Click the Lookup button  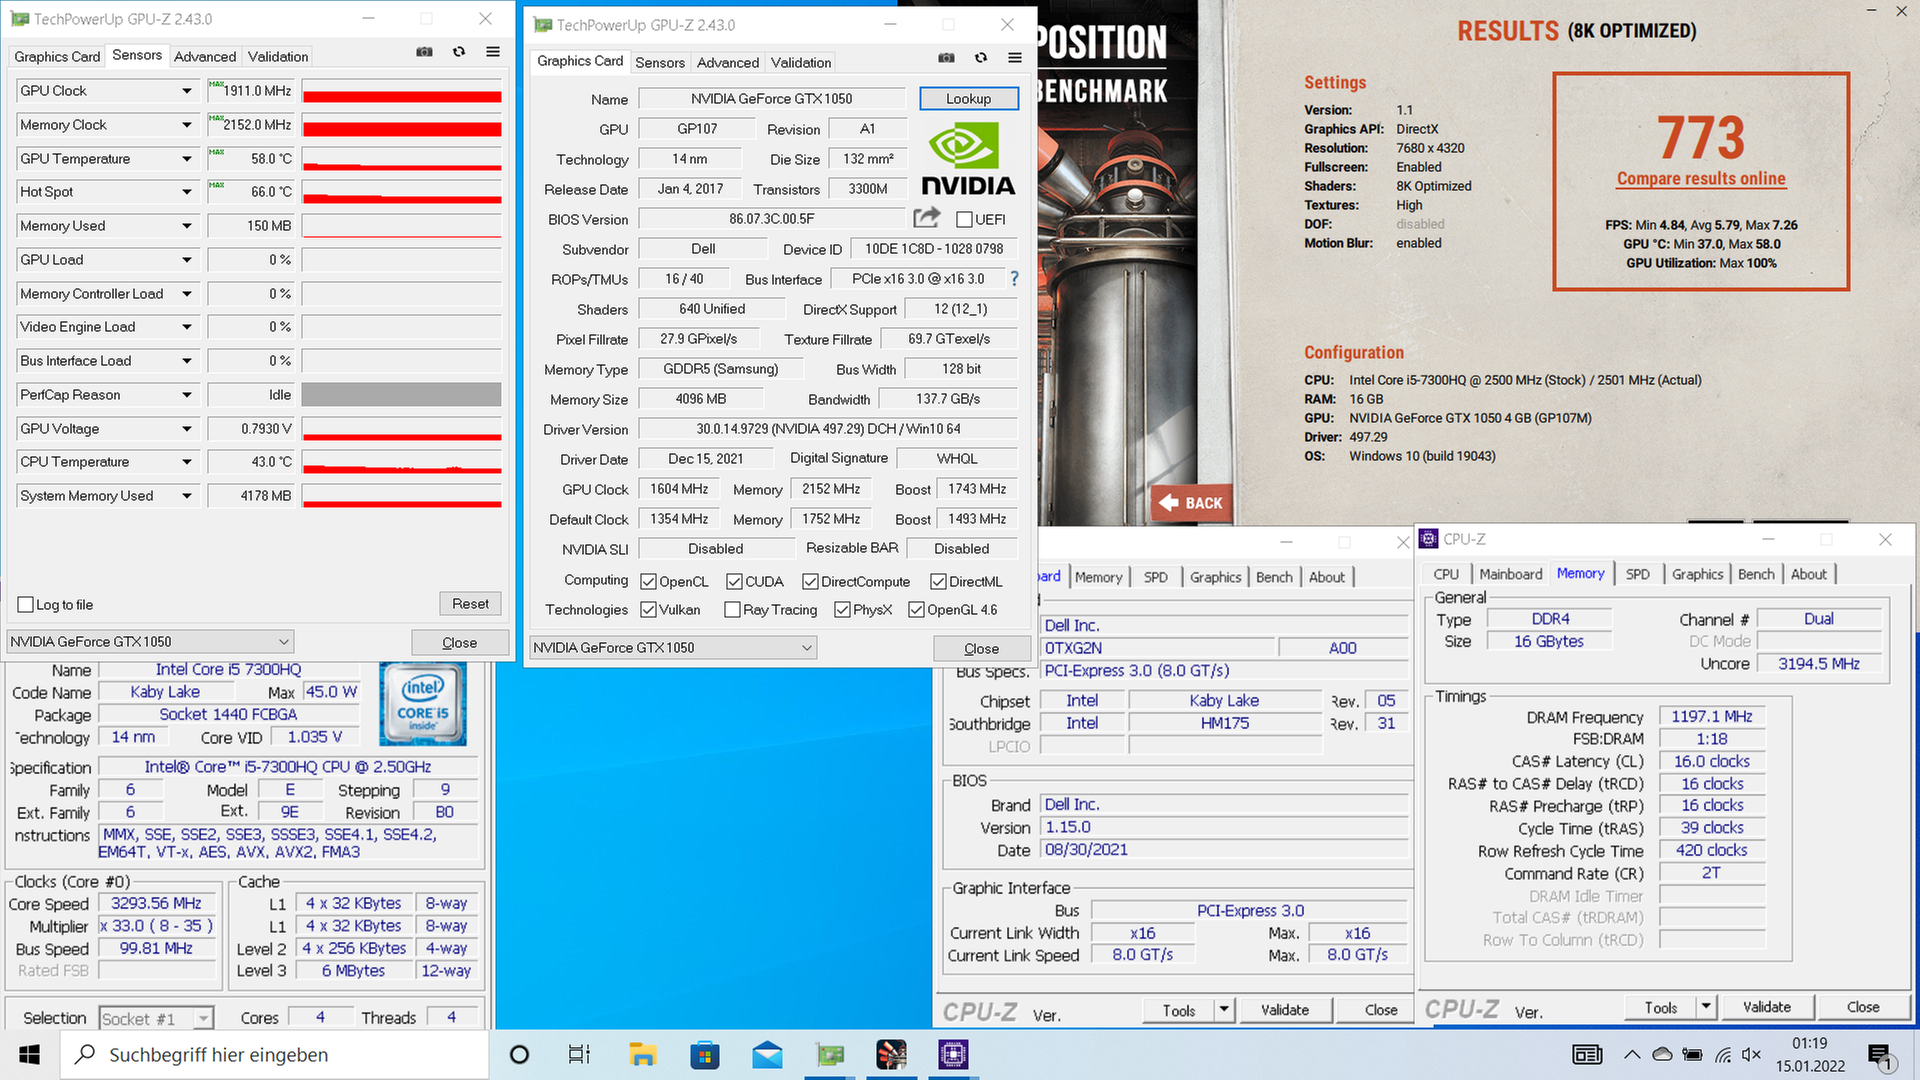point(968,99)
